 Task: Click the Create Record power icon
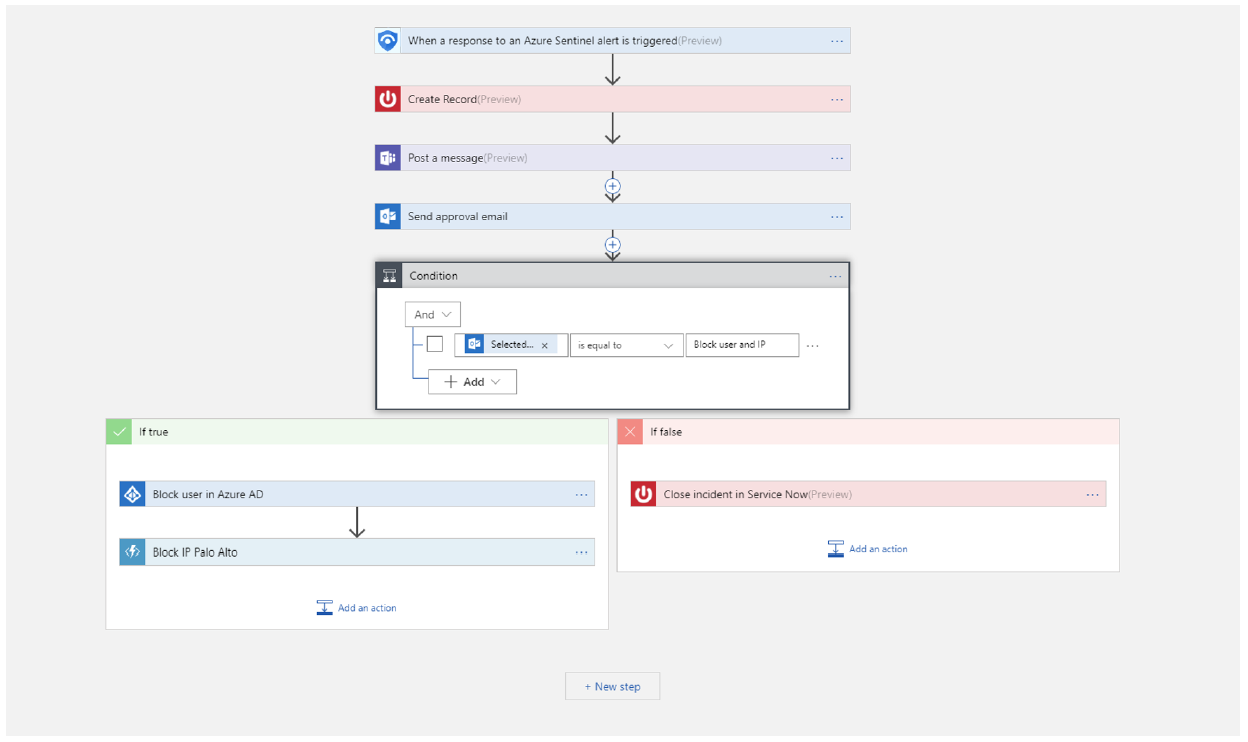388,99
